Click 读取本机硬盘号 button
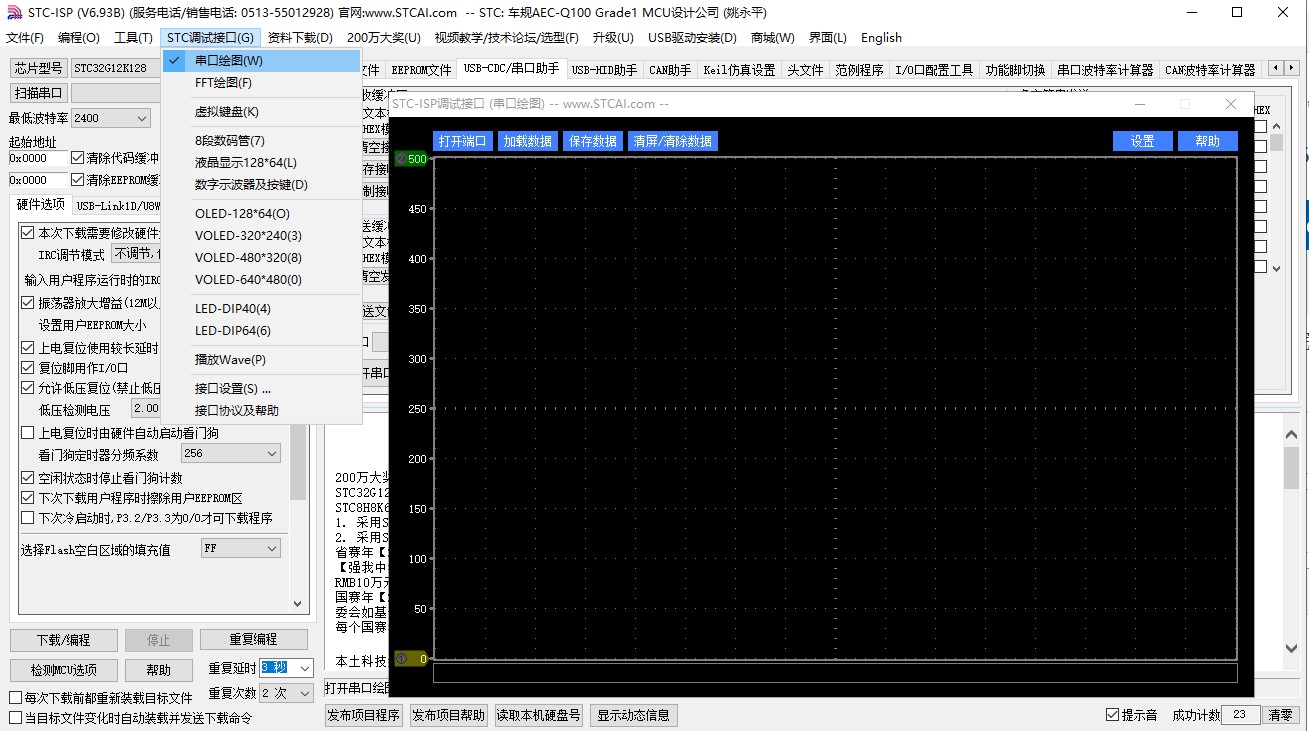1309x731 pixels. pos(539,715)
